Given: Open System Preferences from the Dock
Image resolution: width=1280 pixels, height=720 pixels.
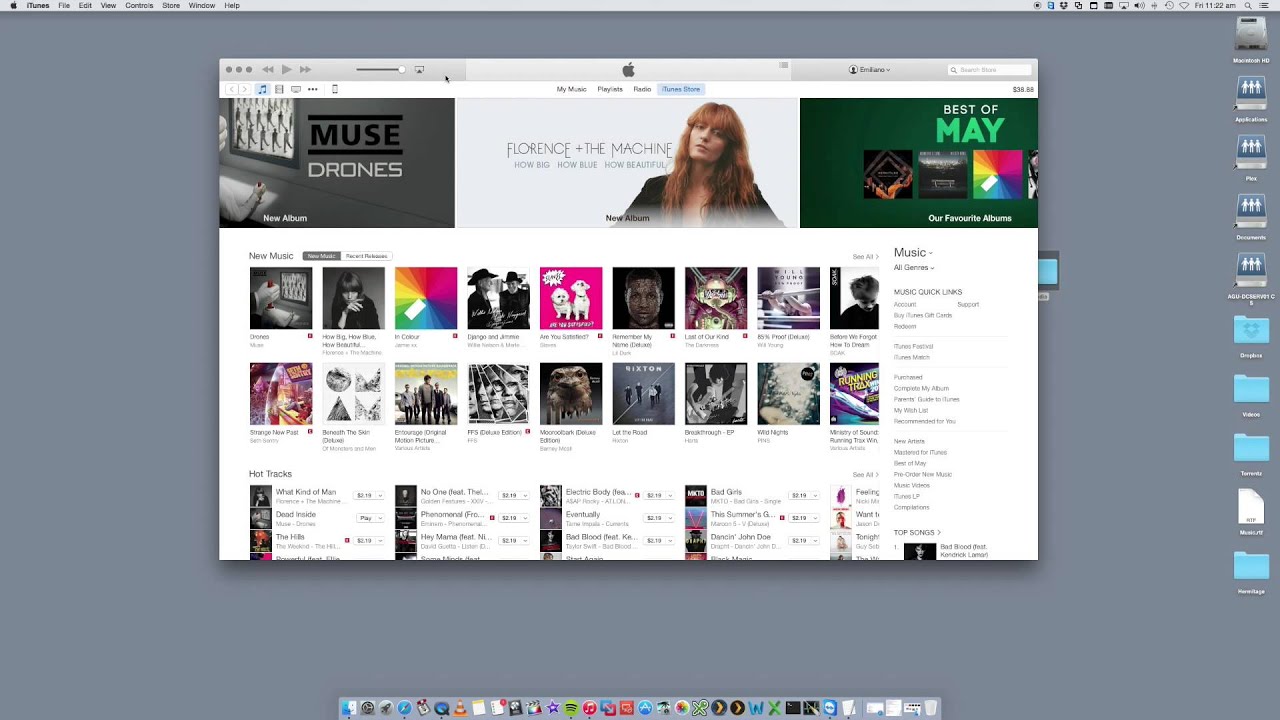Looking at the screenshot, I should (368, 708).
